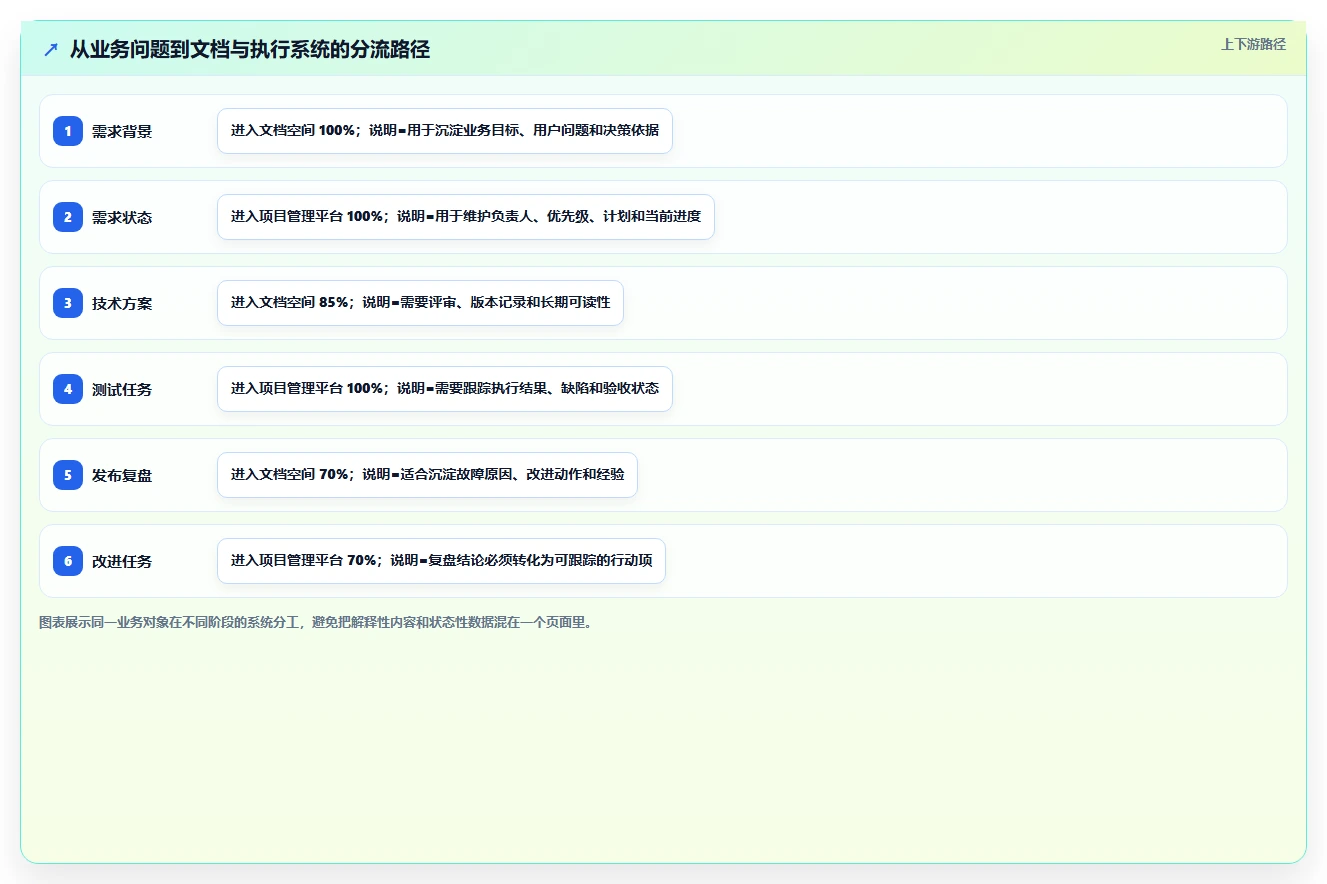Click the 需求背景 step label
Image resolution: width=1327 pixels, height=884 pixels.
click(122, 131)
